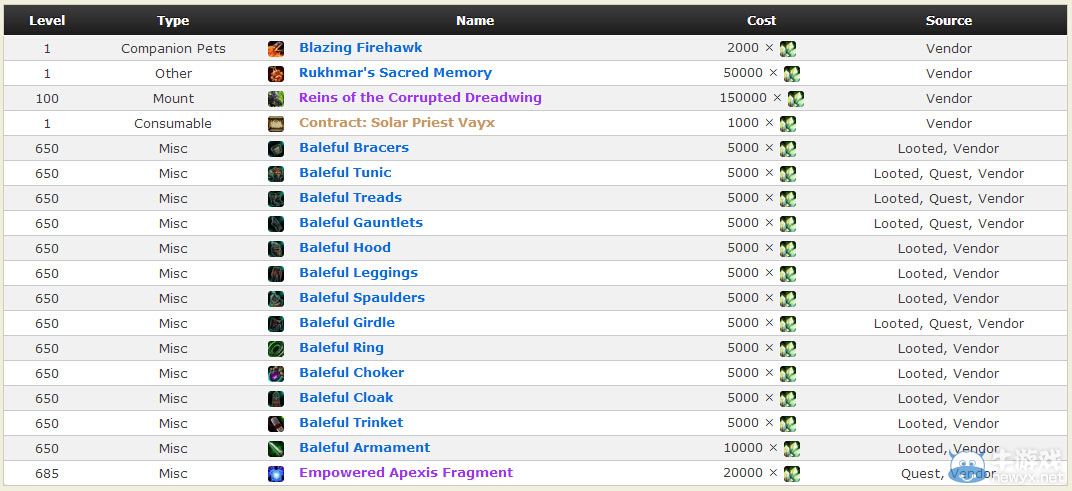The image size is (1072, 491).
Task: Click the Contract: Solar Priest Vayx icon
Action: 276,123
